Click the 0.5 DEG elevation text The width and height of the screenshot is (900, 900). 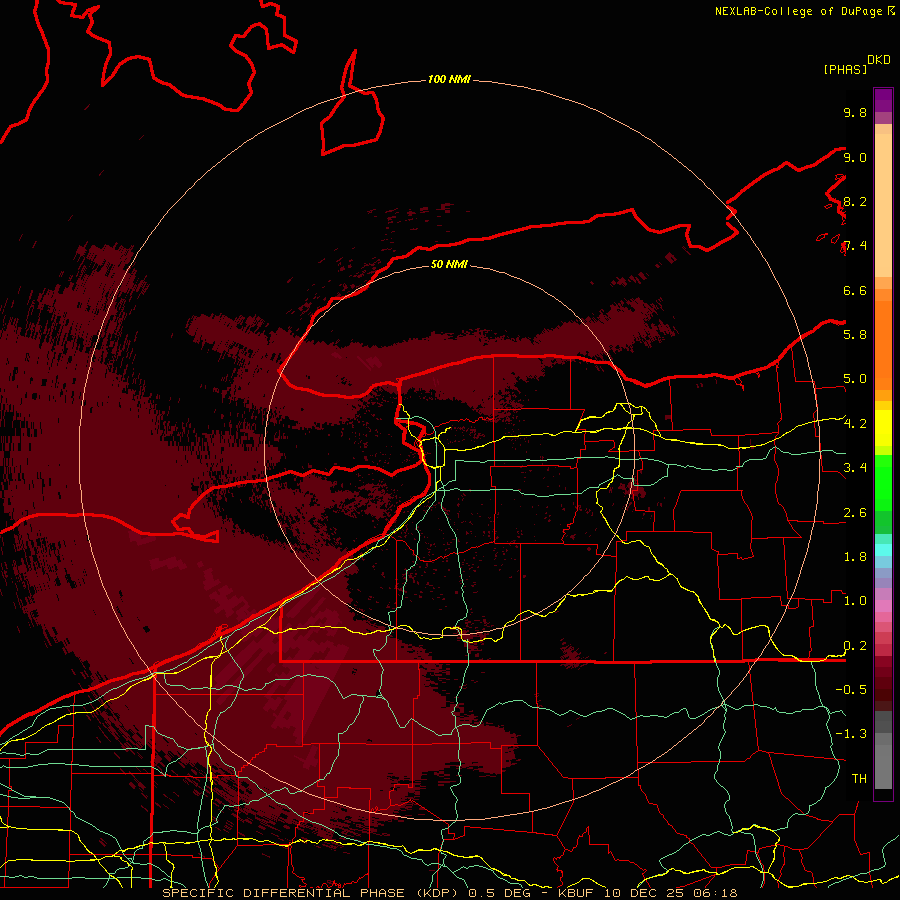pyautogui.click(x=499, y=893)
